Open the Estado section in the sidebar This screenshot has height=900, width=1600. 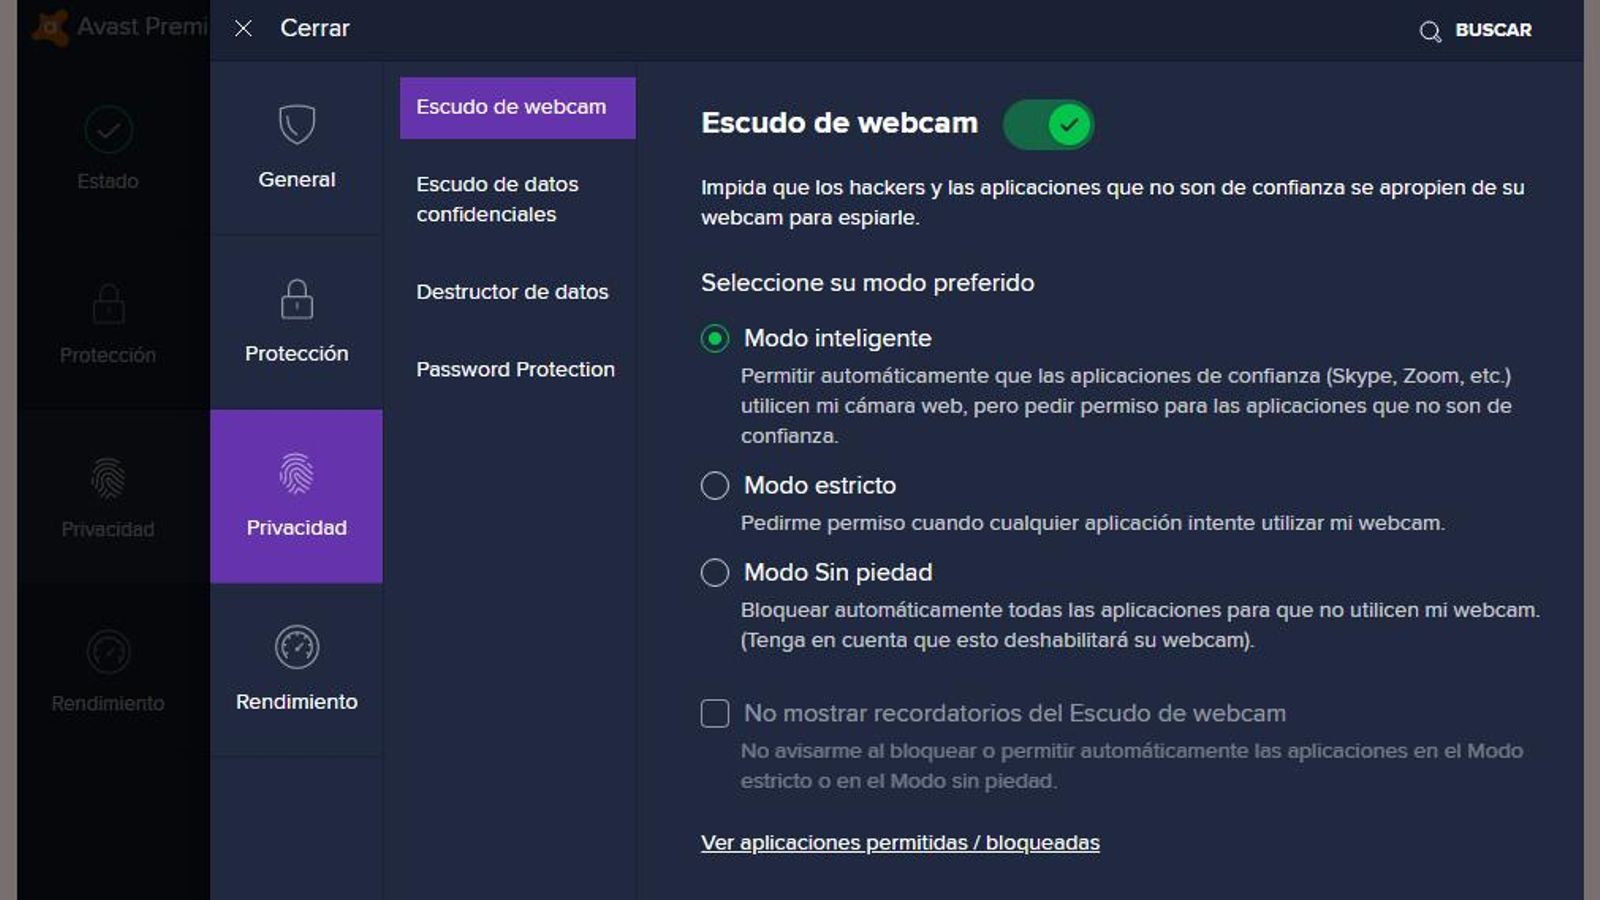click(107, 150)
